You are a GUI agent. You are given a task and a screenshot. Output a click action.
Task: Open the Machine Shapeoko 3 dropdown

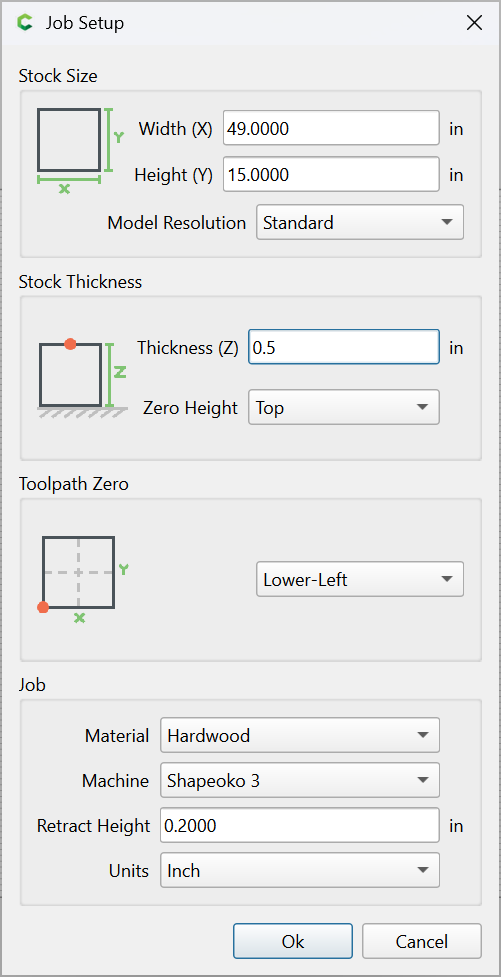click(x=300, y=780)
